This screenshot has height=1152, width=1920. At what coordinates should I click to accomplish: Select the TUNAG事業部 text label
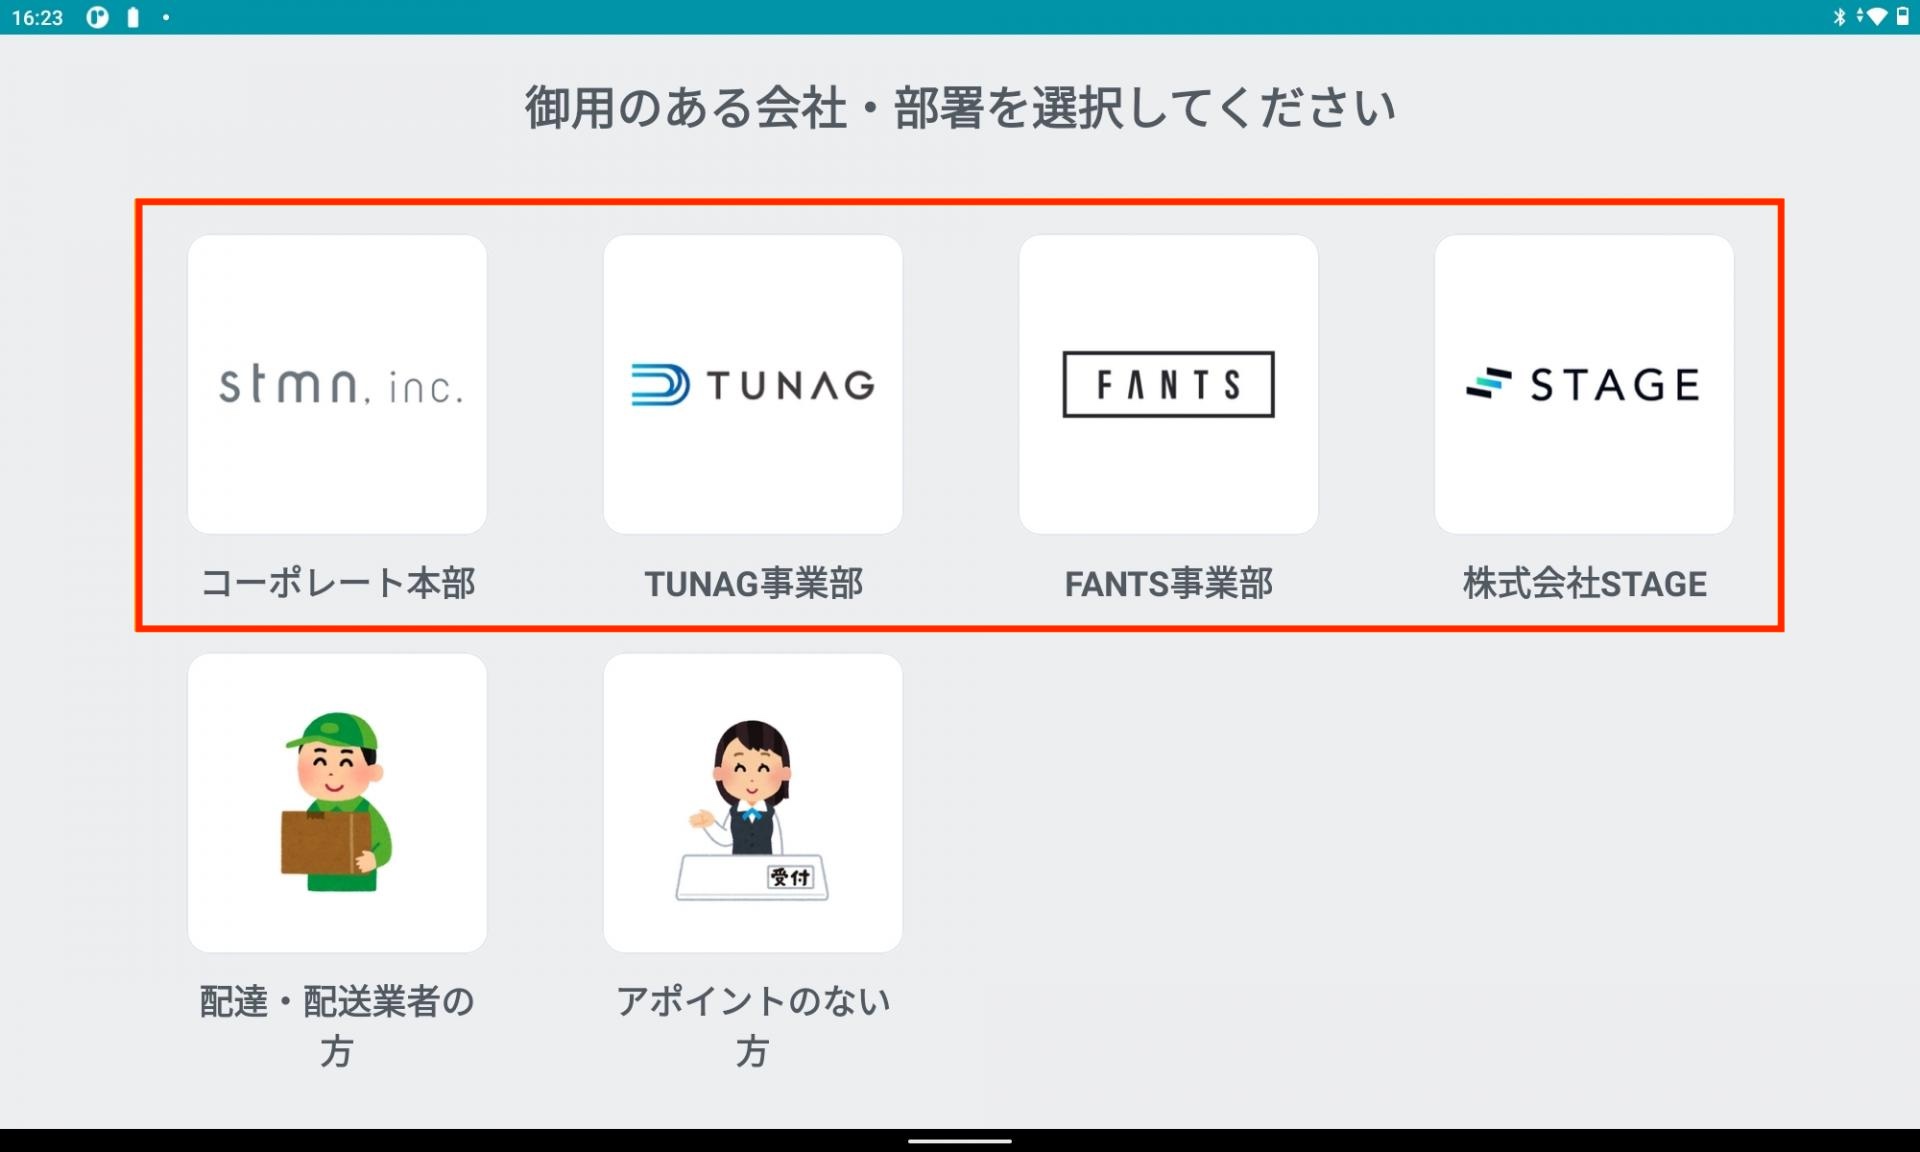click(753, 583)
